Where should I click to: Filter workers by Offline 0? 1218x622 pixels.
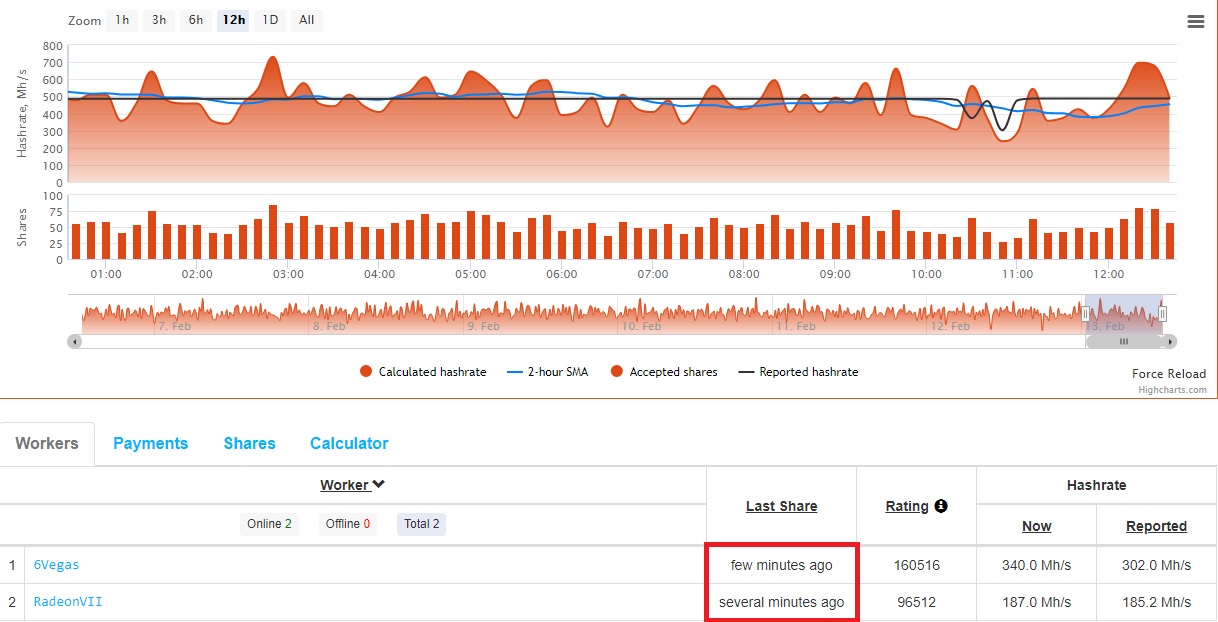[x=348, y=524]
